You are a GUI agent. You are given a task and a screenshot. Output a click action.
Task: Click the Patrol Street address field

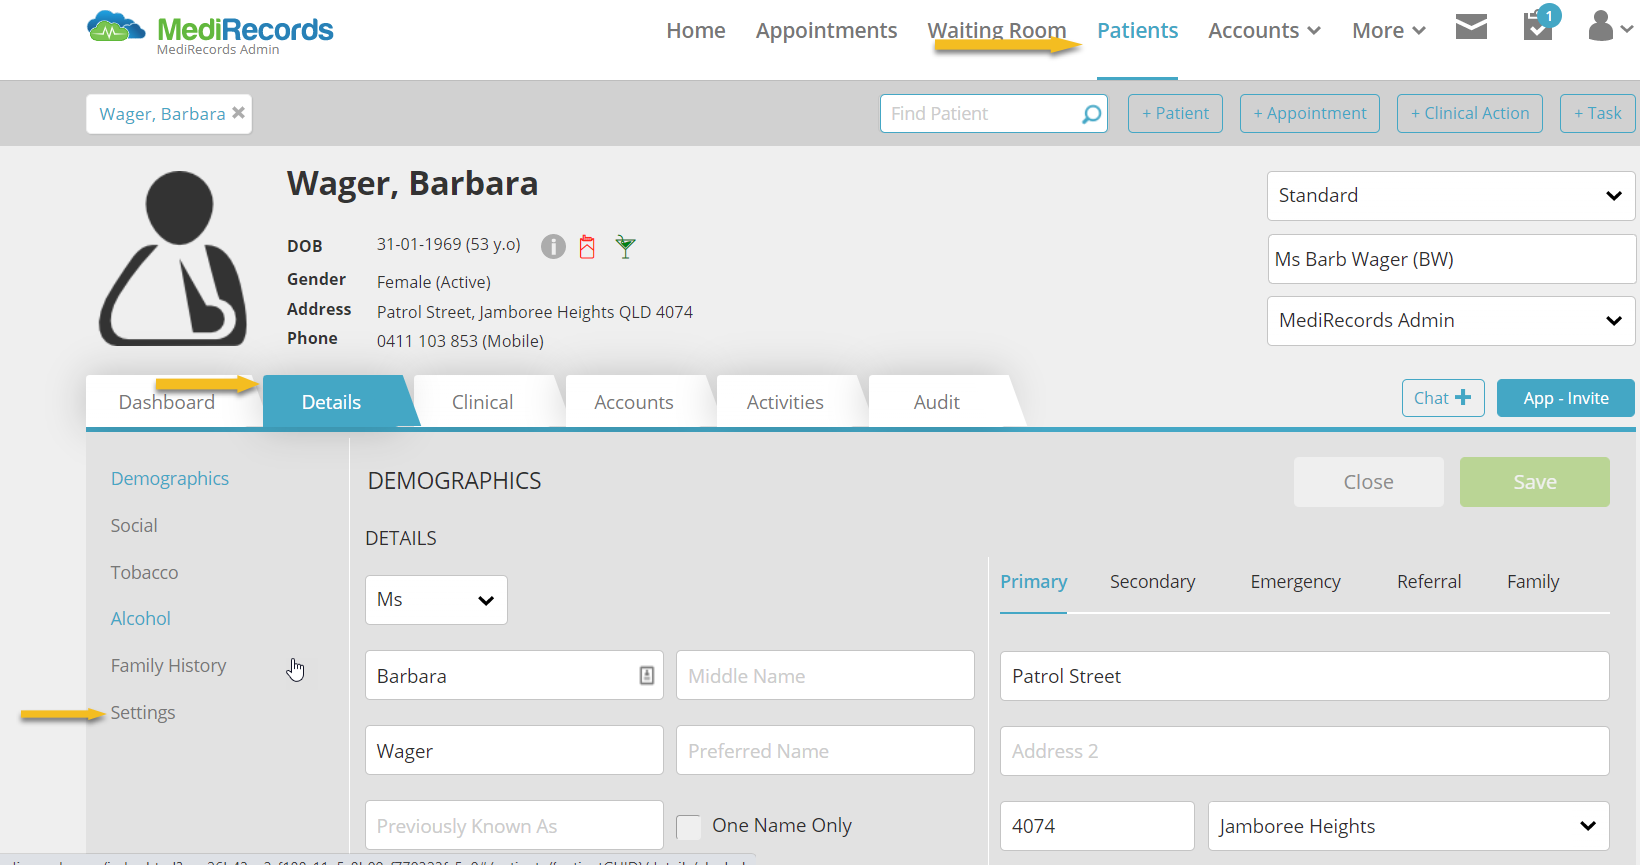(1305, 676)
